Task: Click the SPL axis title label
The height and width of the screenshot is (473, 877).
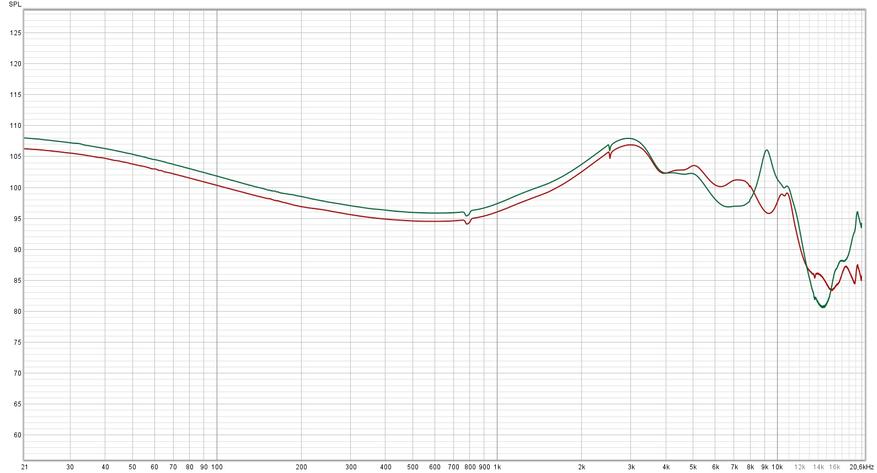Action: click(15, 4)
